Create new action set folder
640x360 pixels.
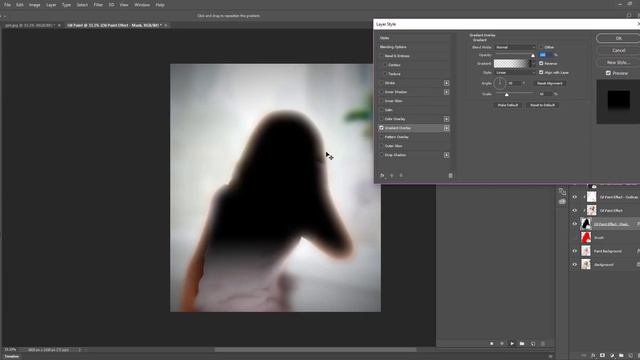point(522,344)
